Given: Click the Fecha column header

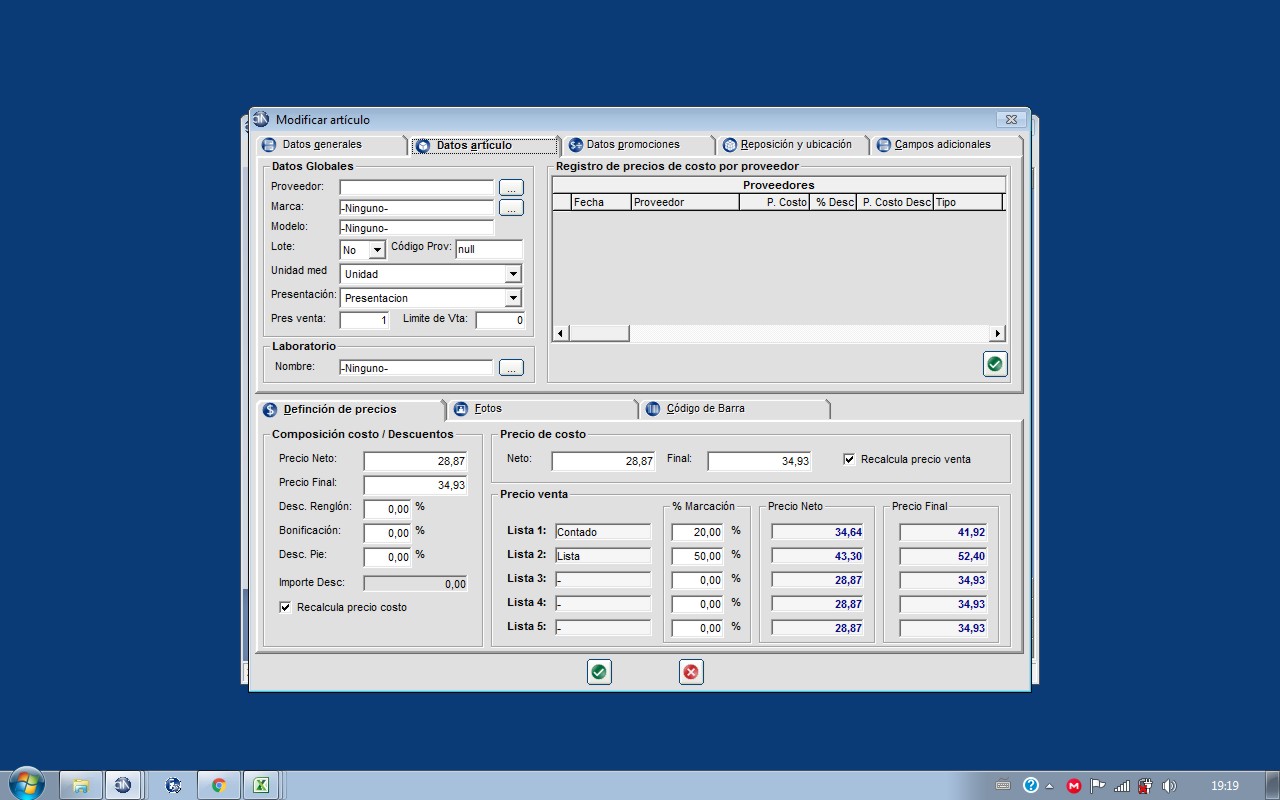Looking at the screenshot, I should (x=601, y=202).
